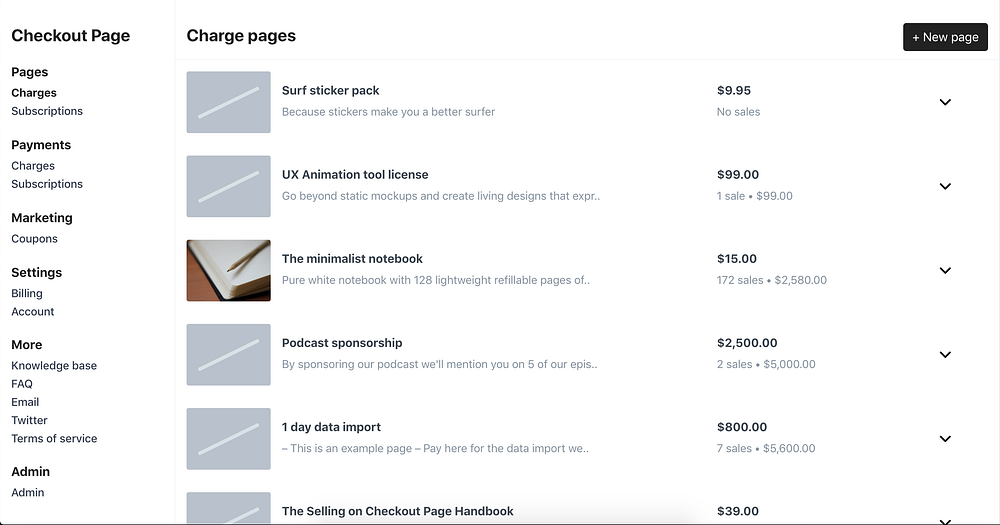Click the Checkout Page logo heading

click(x=70, y=36)
